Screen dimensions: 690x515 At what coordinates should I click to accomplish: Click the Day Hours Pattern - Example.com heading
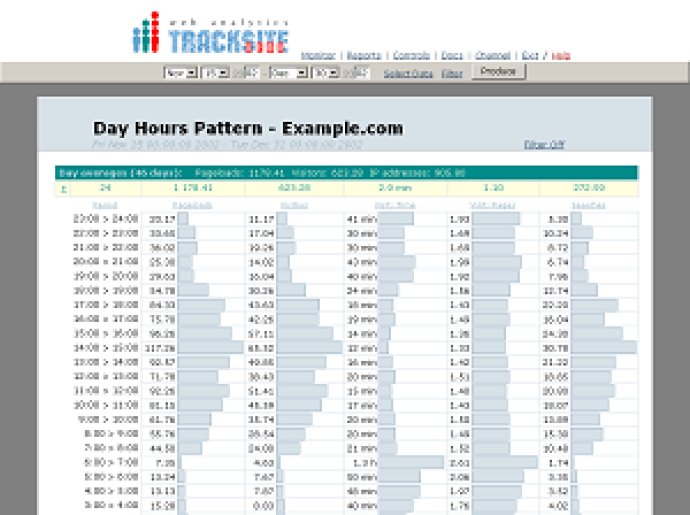pos(248,128)
